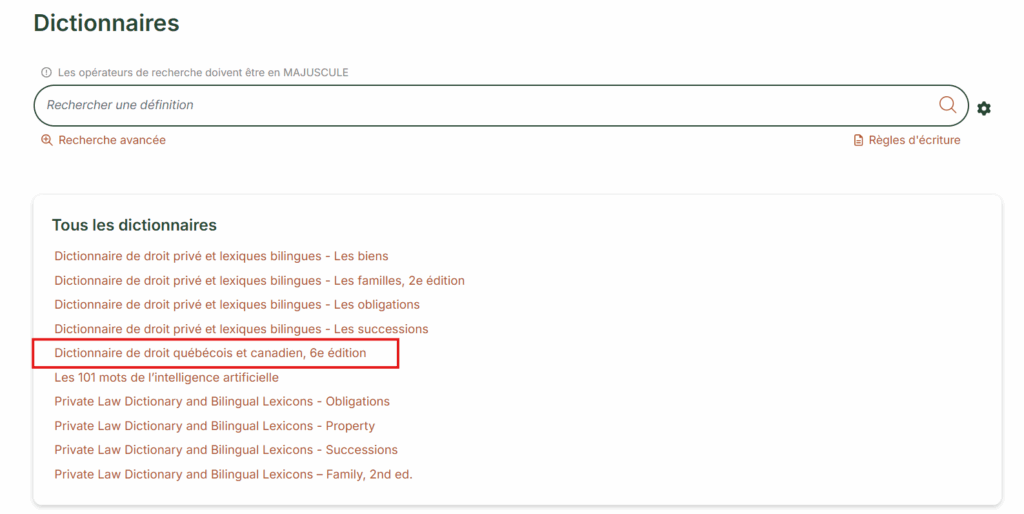Click the document icon beside Règles d'écriture

point(858,141)
